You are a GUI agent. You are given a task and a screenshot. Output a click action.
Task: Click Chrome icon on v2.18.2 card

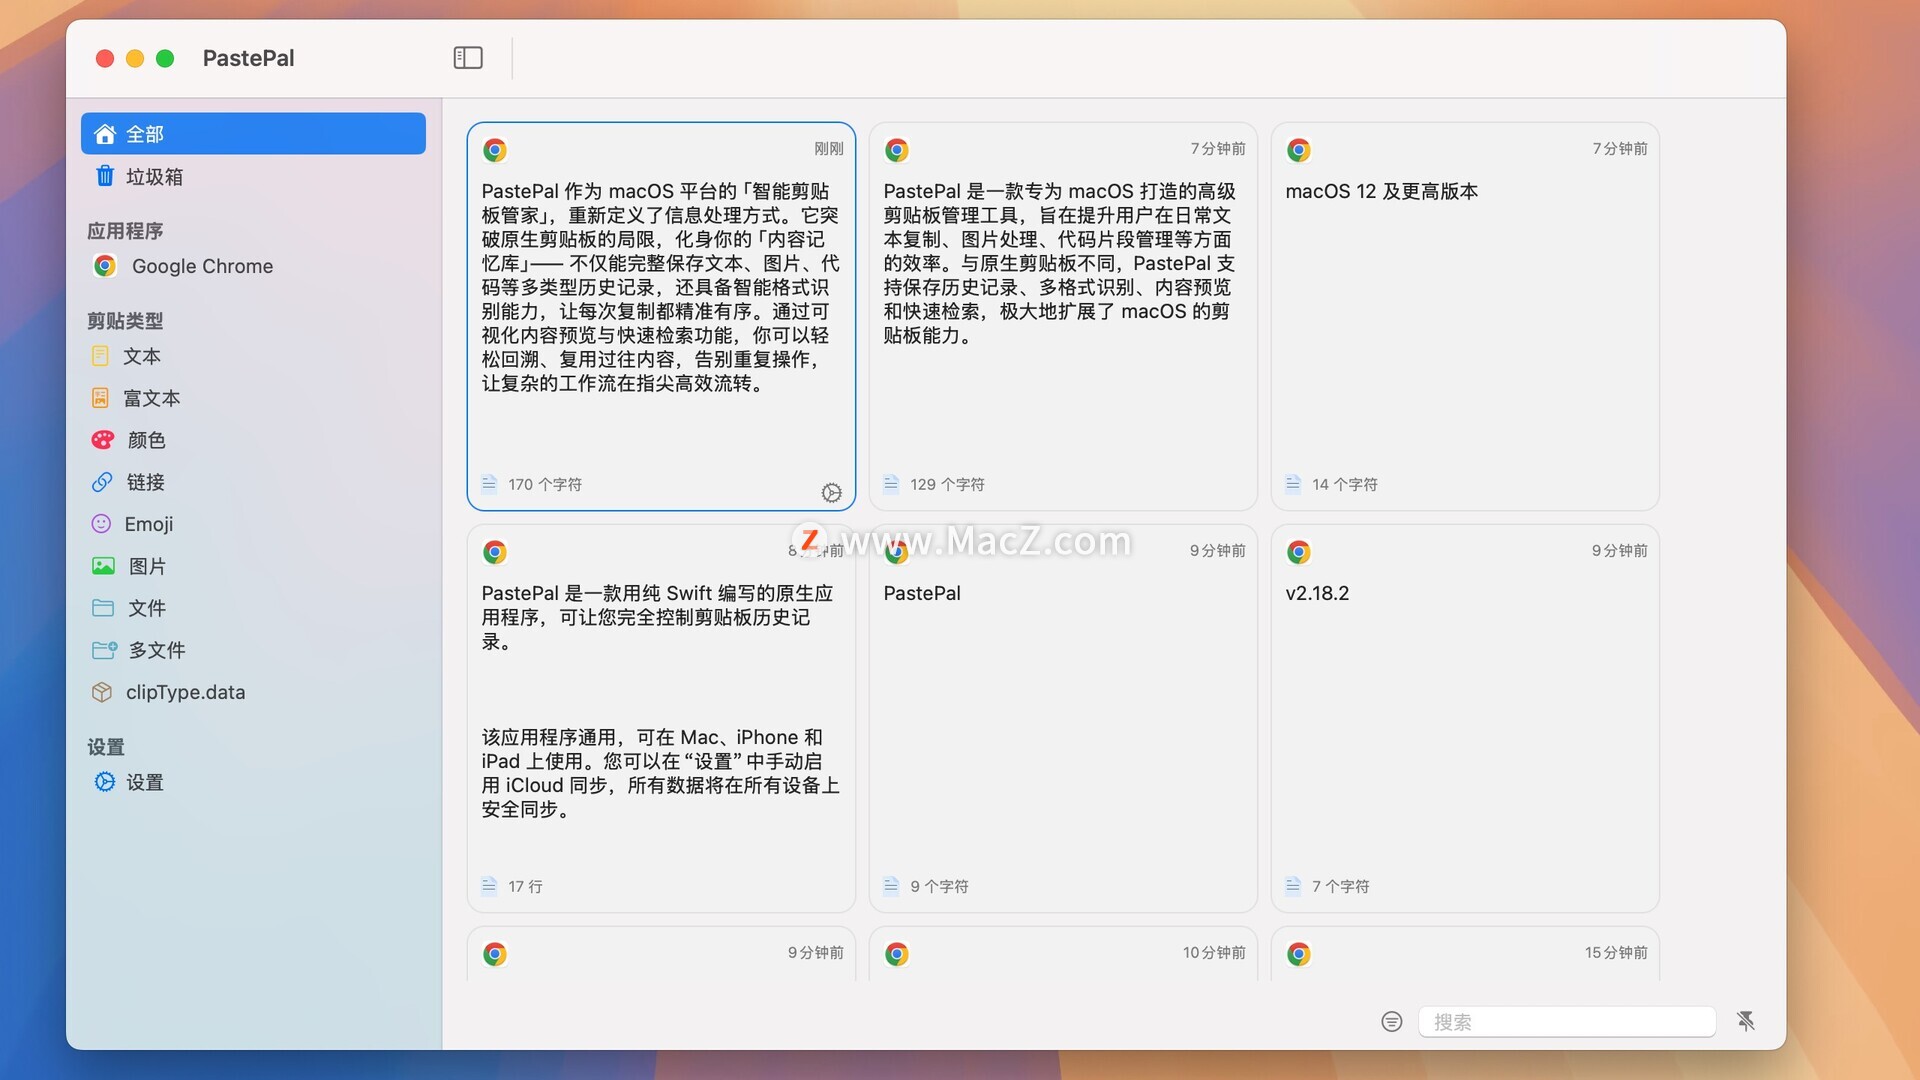[1299, 552]
